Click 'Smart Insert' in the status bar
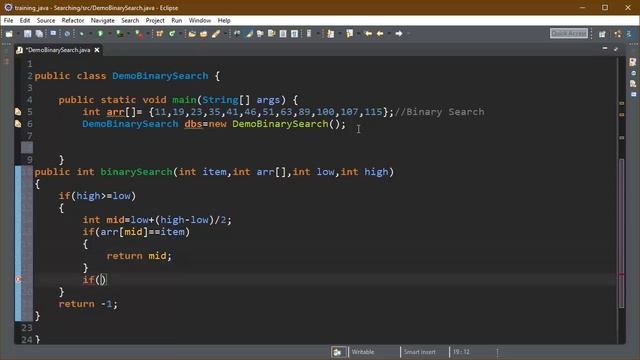This screenshot has height=360, width=640. click(420, 352)
